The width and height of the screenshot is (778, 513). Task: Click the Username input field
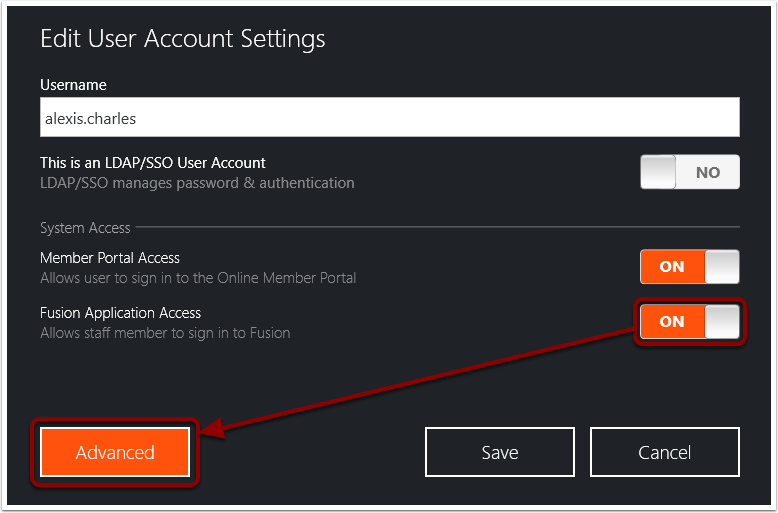coord(389,117)
